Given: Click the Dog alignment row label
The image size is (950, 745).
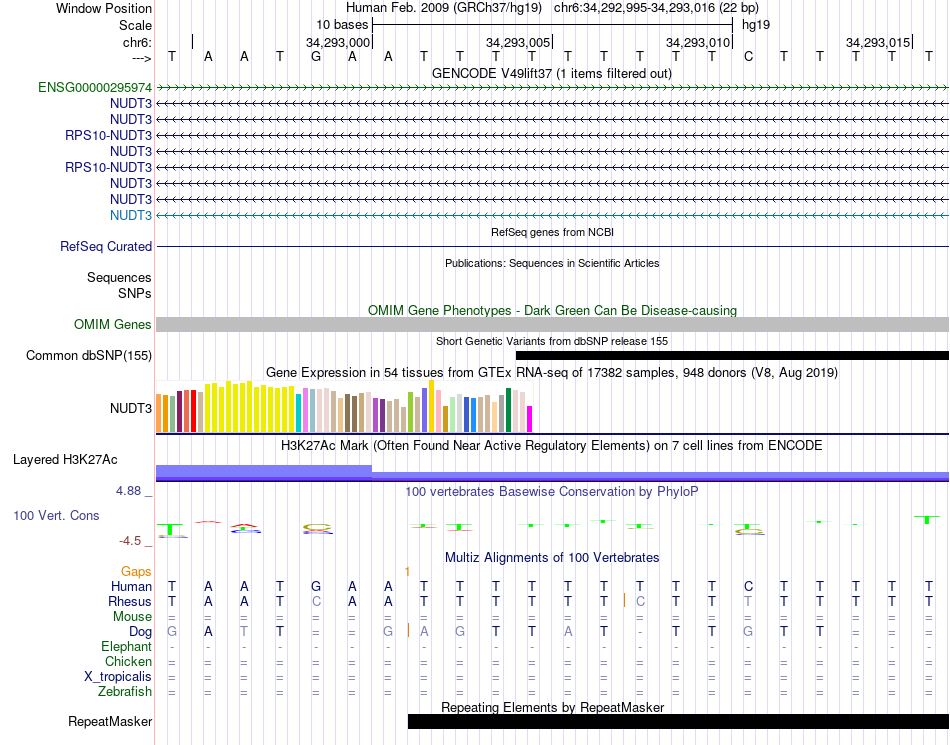Looking at the screenshot, I should (x=141, y=632).
